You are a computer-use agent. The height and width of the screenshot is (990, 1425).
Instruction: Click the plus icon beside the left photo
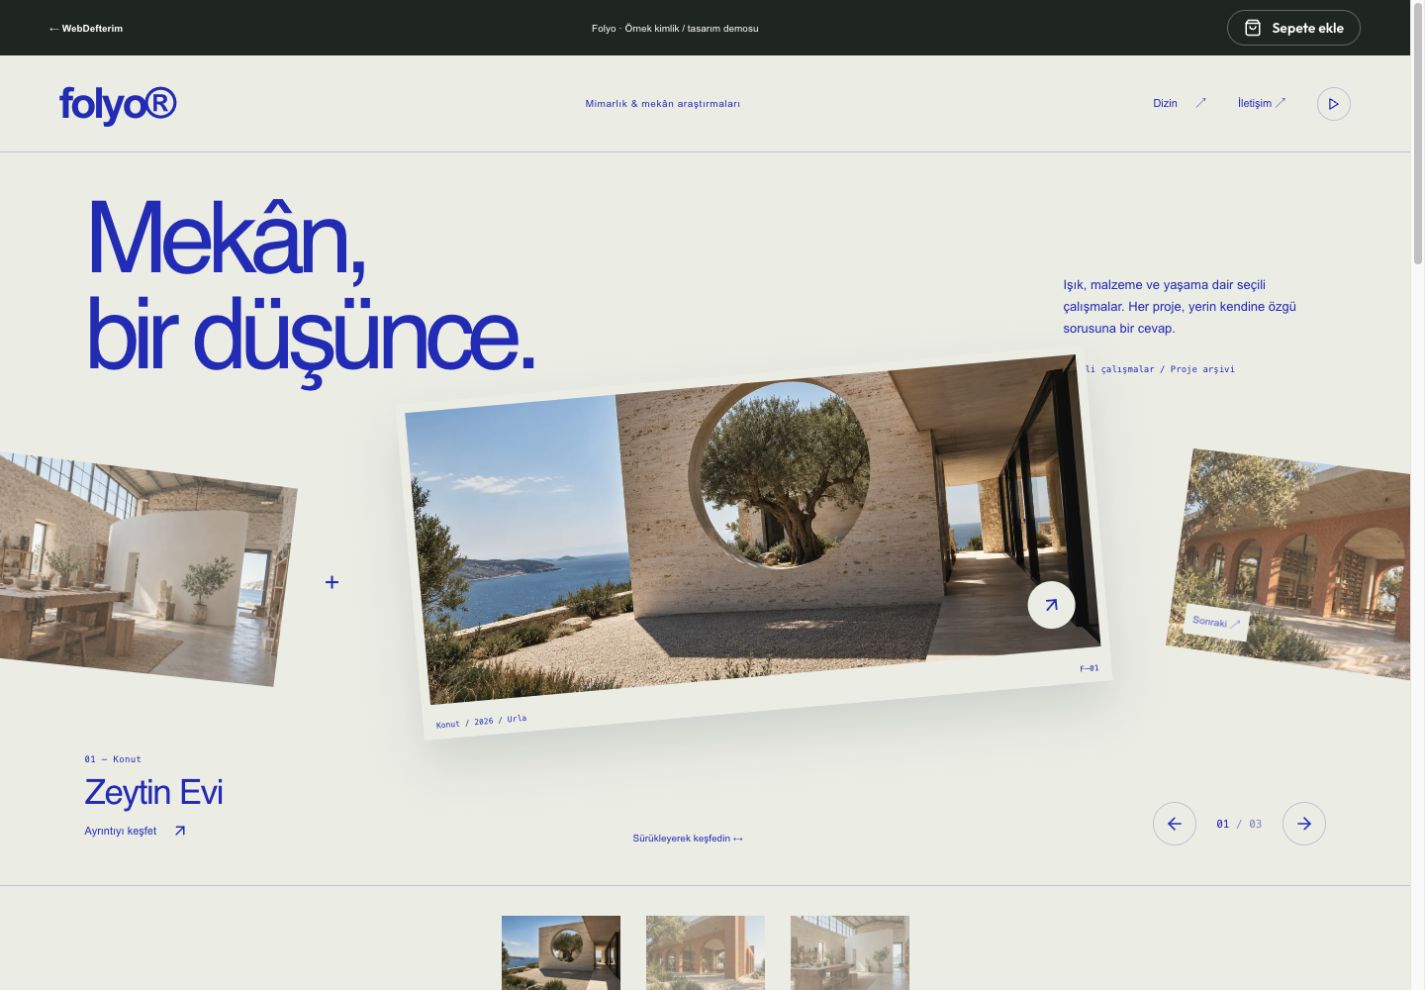click(x=332, y=582)
